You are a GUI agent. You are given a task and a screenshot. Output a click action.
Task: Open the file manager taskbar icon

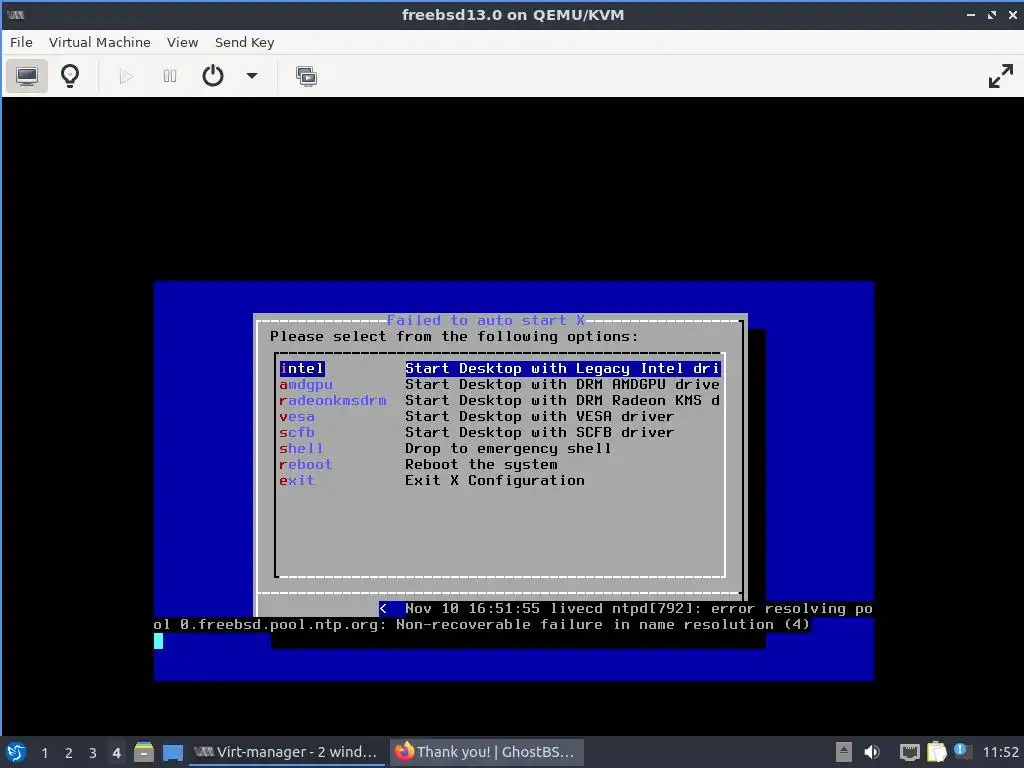tap(144, 752)
